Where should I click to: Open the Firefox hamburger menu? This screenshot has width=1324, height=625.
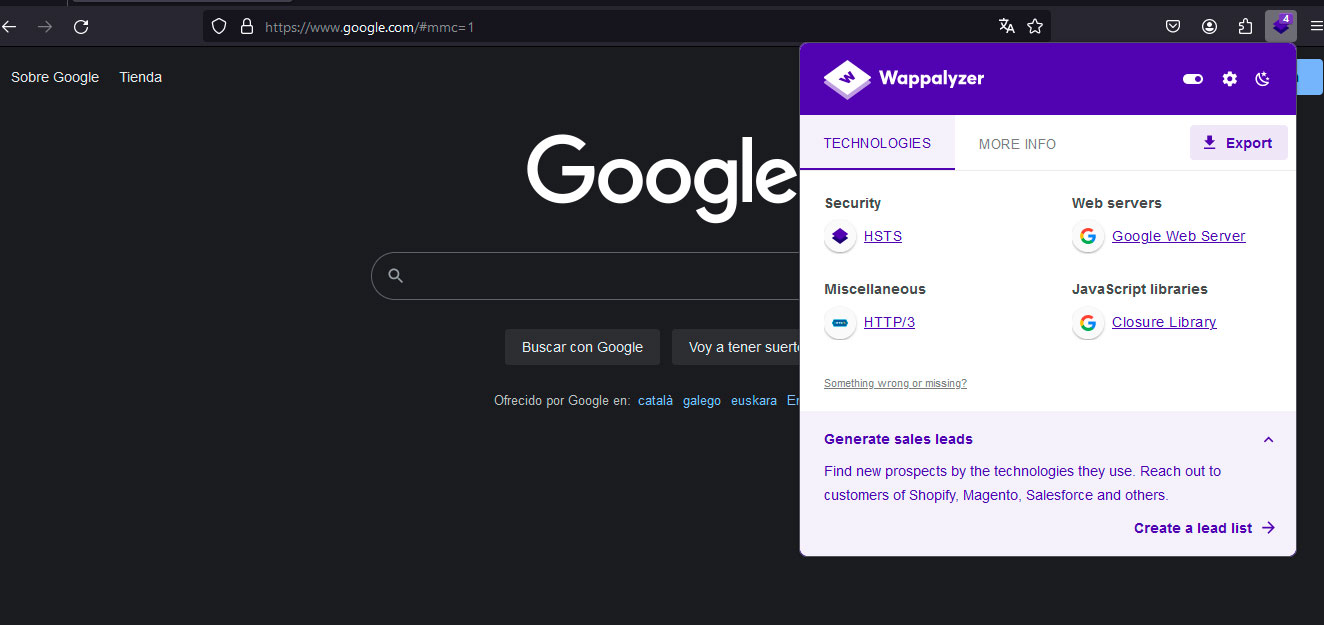point(1316,27)
